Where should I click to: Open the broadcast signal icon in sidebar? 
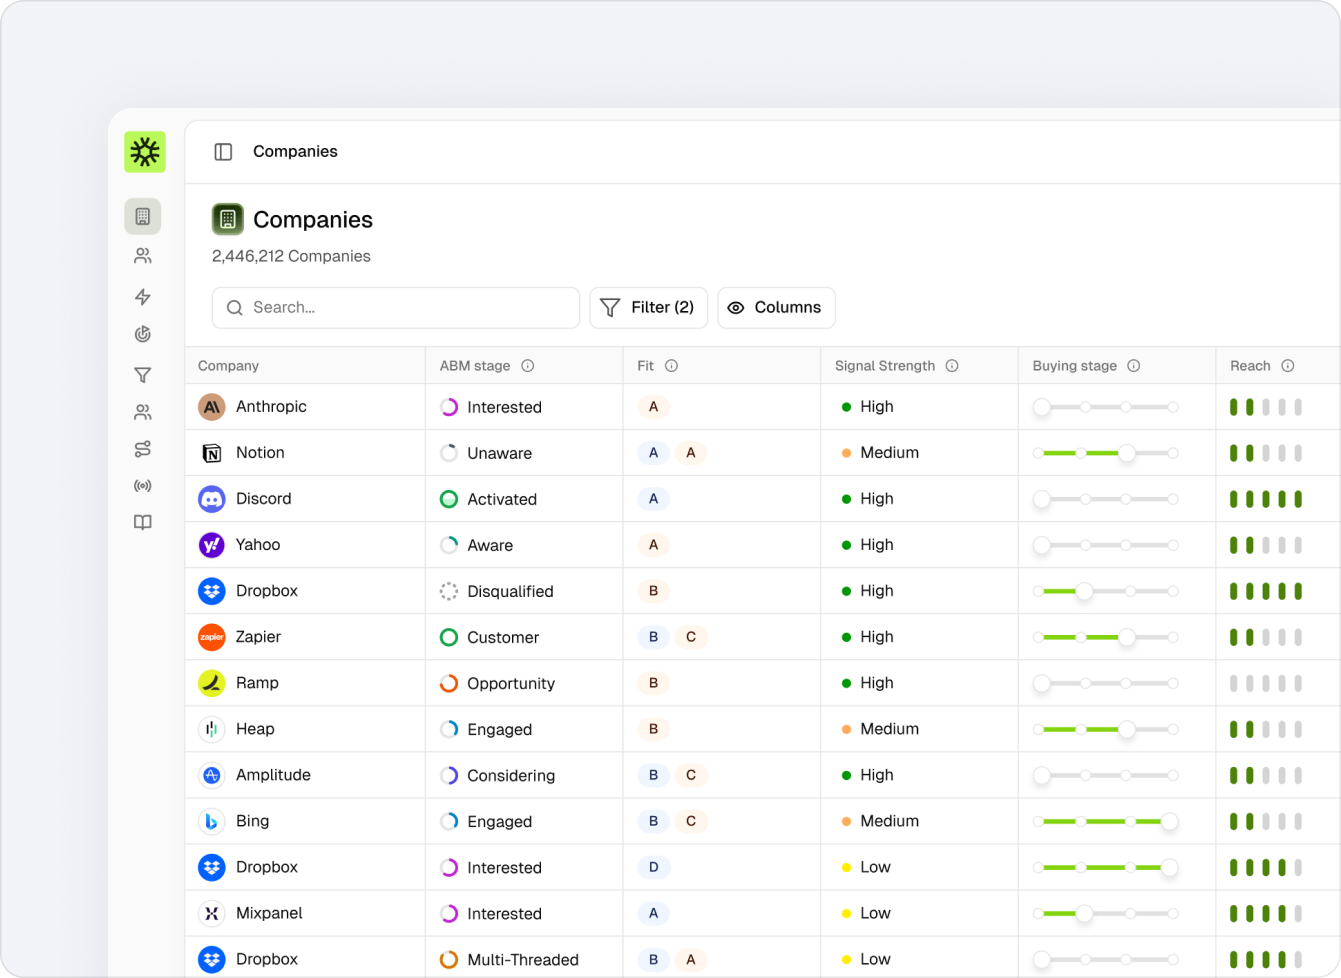pyautogui.click(x=143, y=486)
